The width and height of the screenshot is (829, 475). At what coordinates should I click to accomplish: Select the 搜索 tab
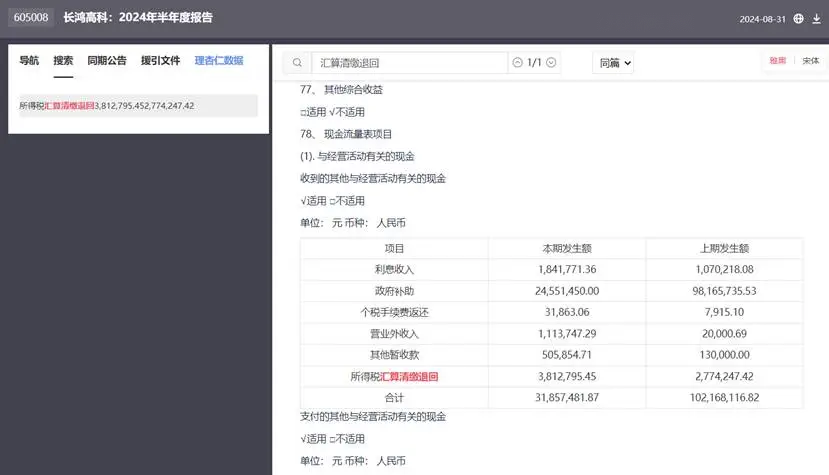pyautogui.click(x=63, y=60)
